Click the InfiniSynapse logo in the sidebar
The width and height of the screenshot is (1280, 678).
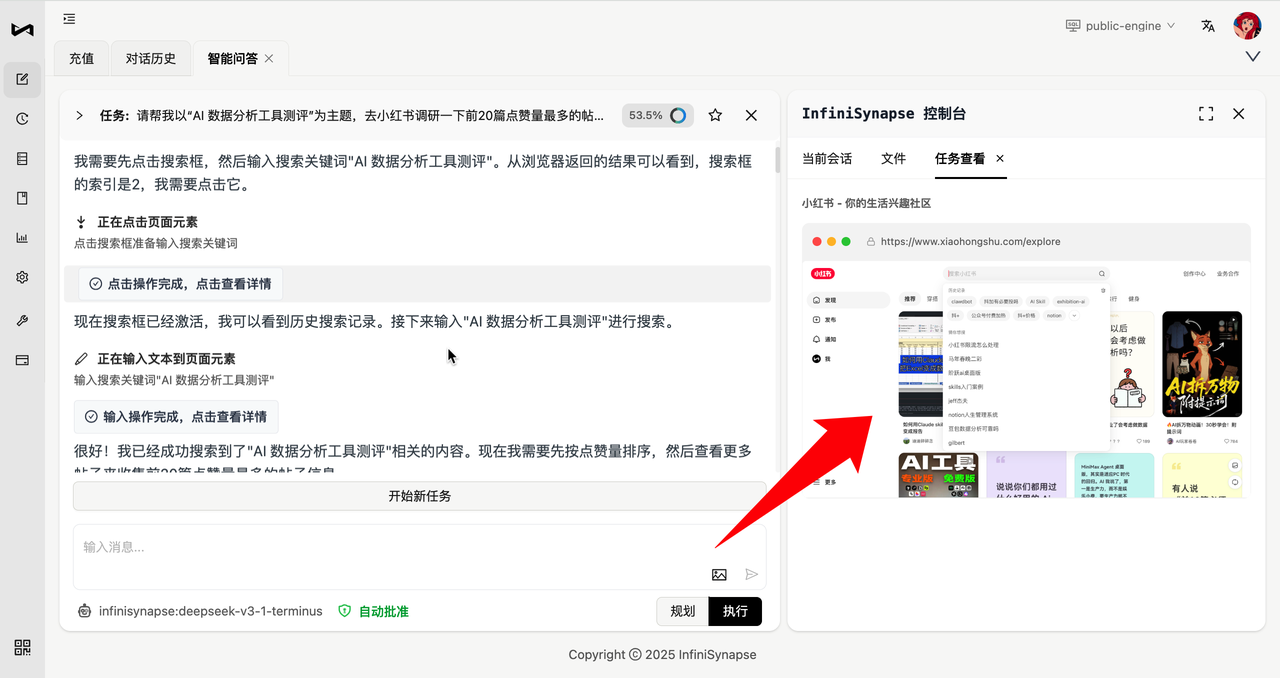click(x=22, y=30)
